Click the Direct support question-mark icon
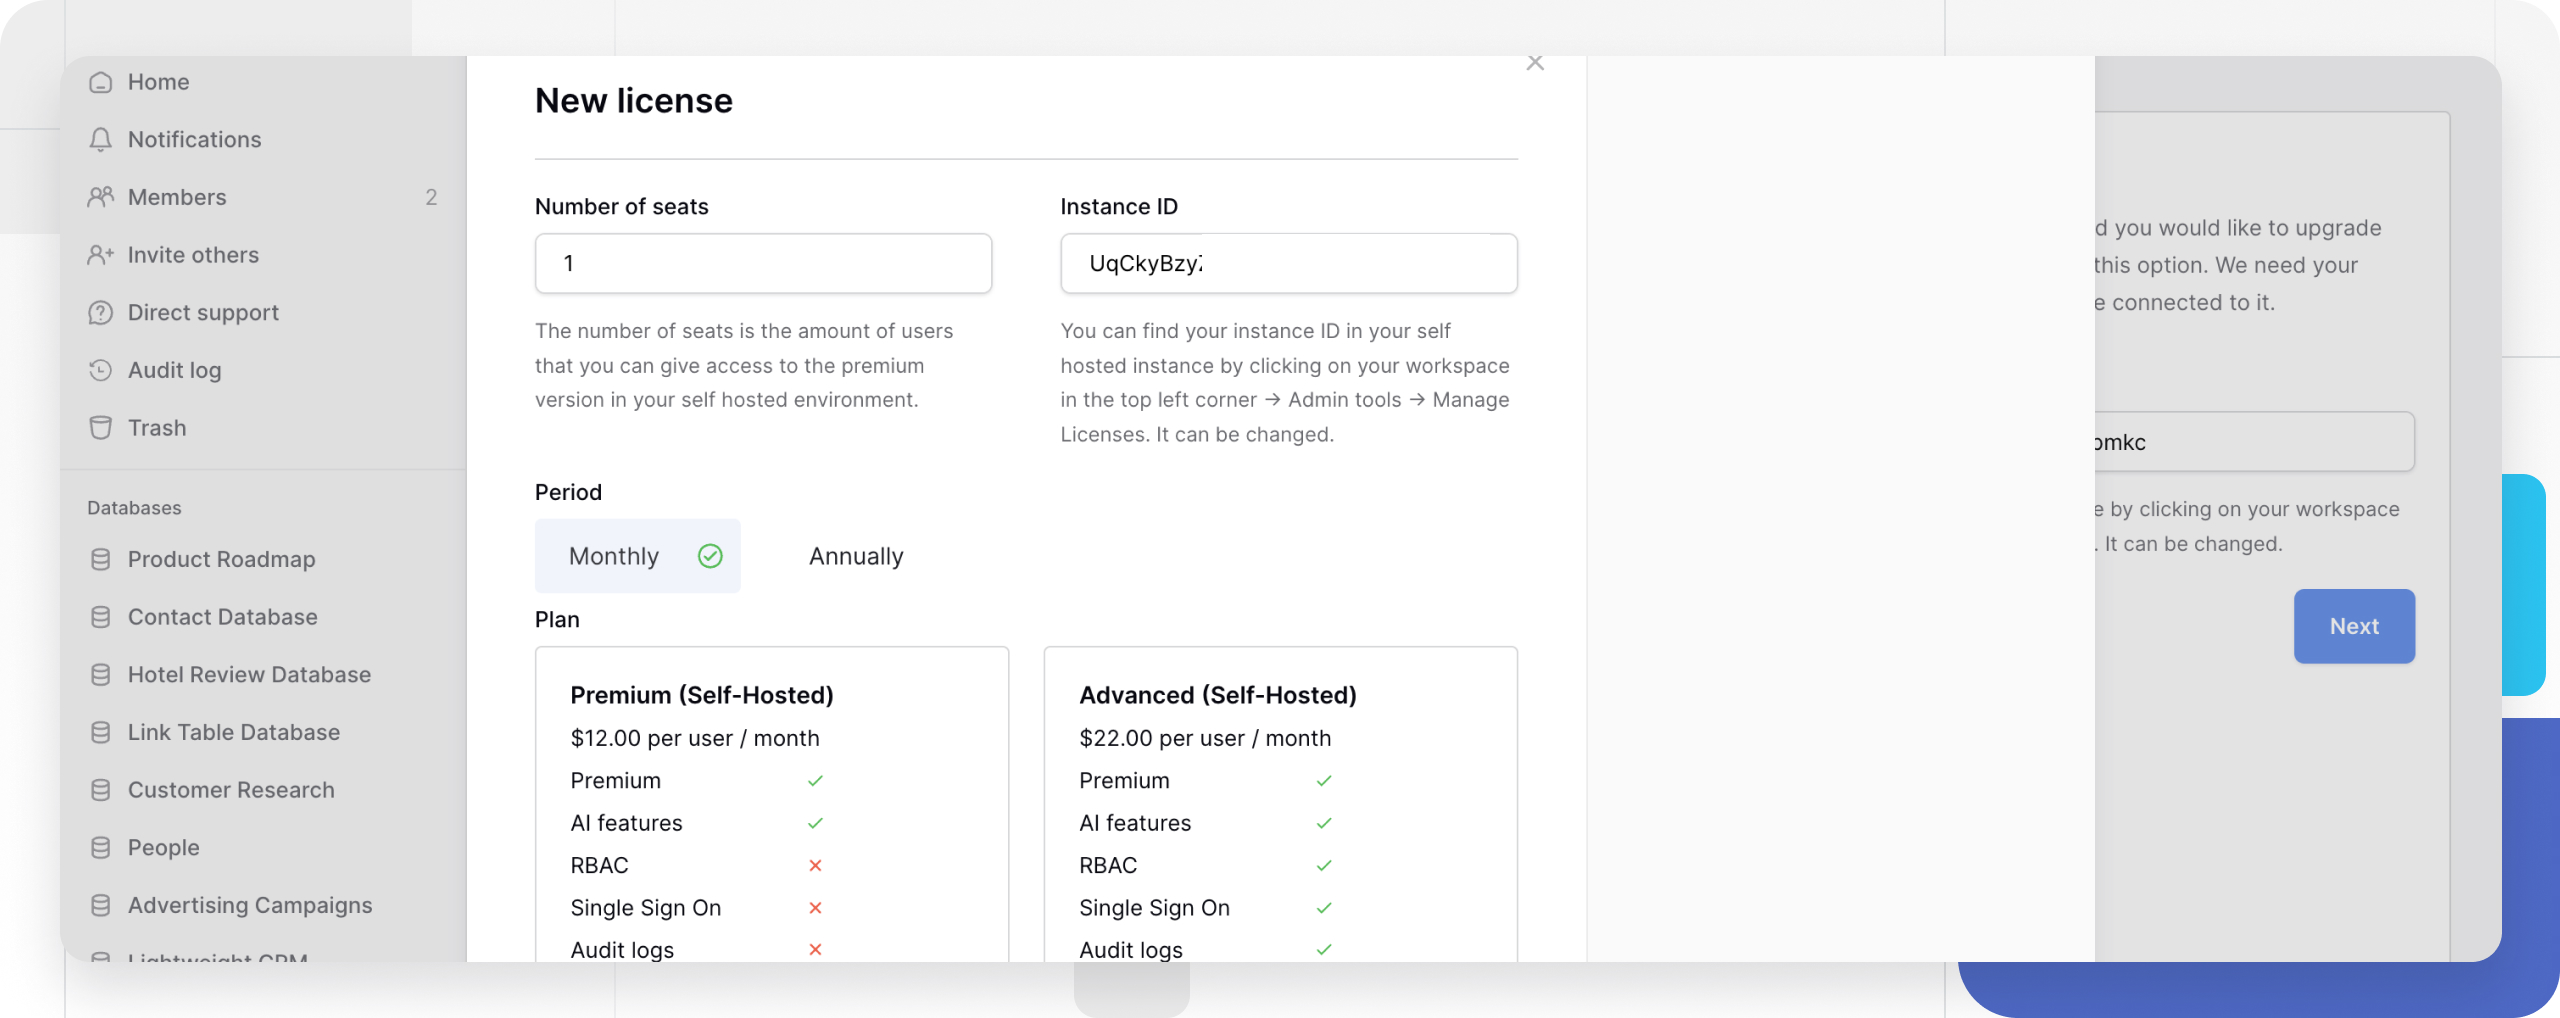The image size is (2560, 1018). [x=100, y=313]
